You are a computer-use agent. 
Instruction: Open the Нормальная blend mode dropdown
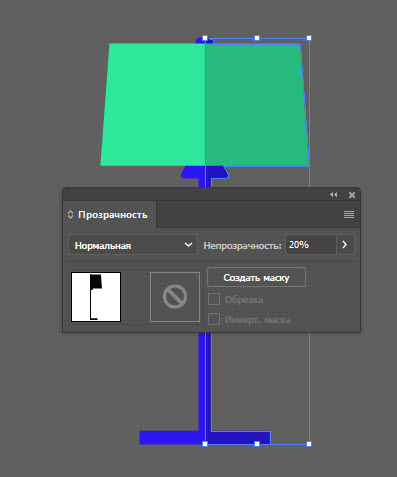(133, 245)
